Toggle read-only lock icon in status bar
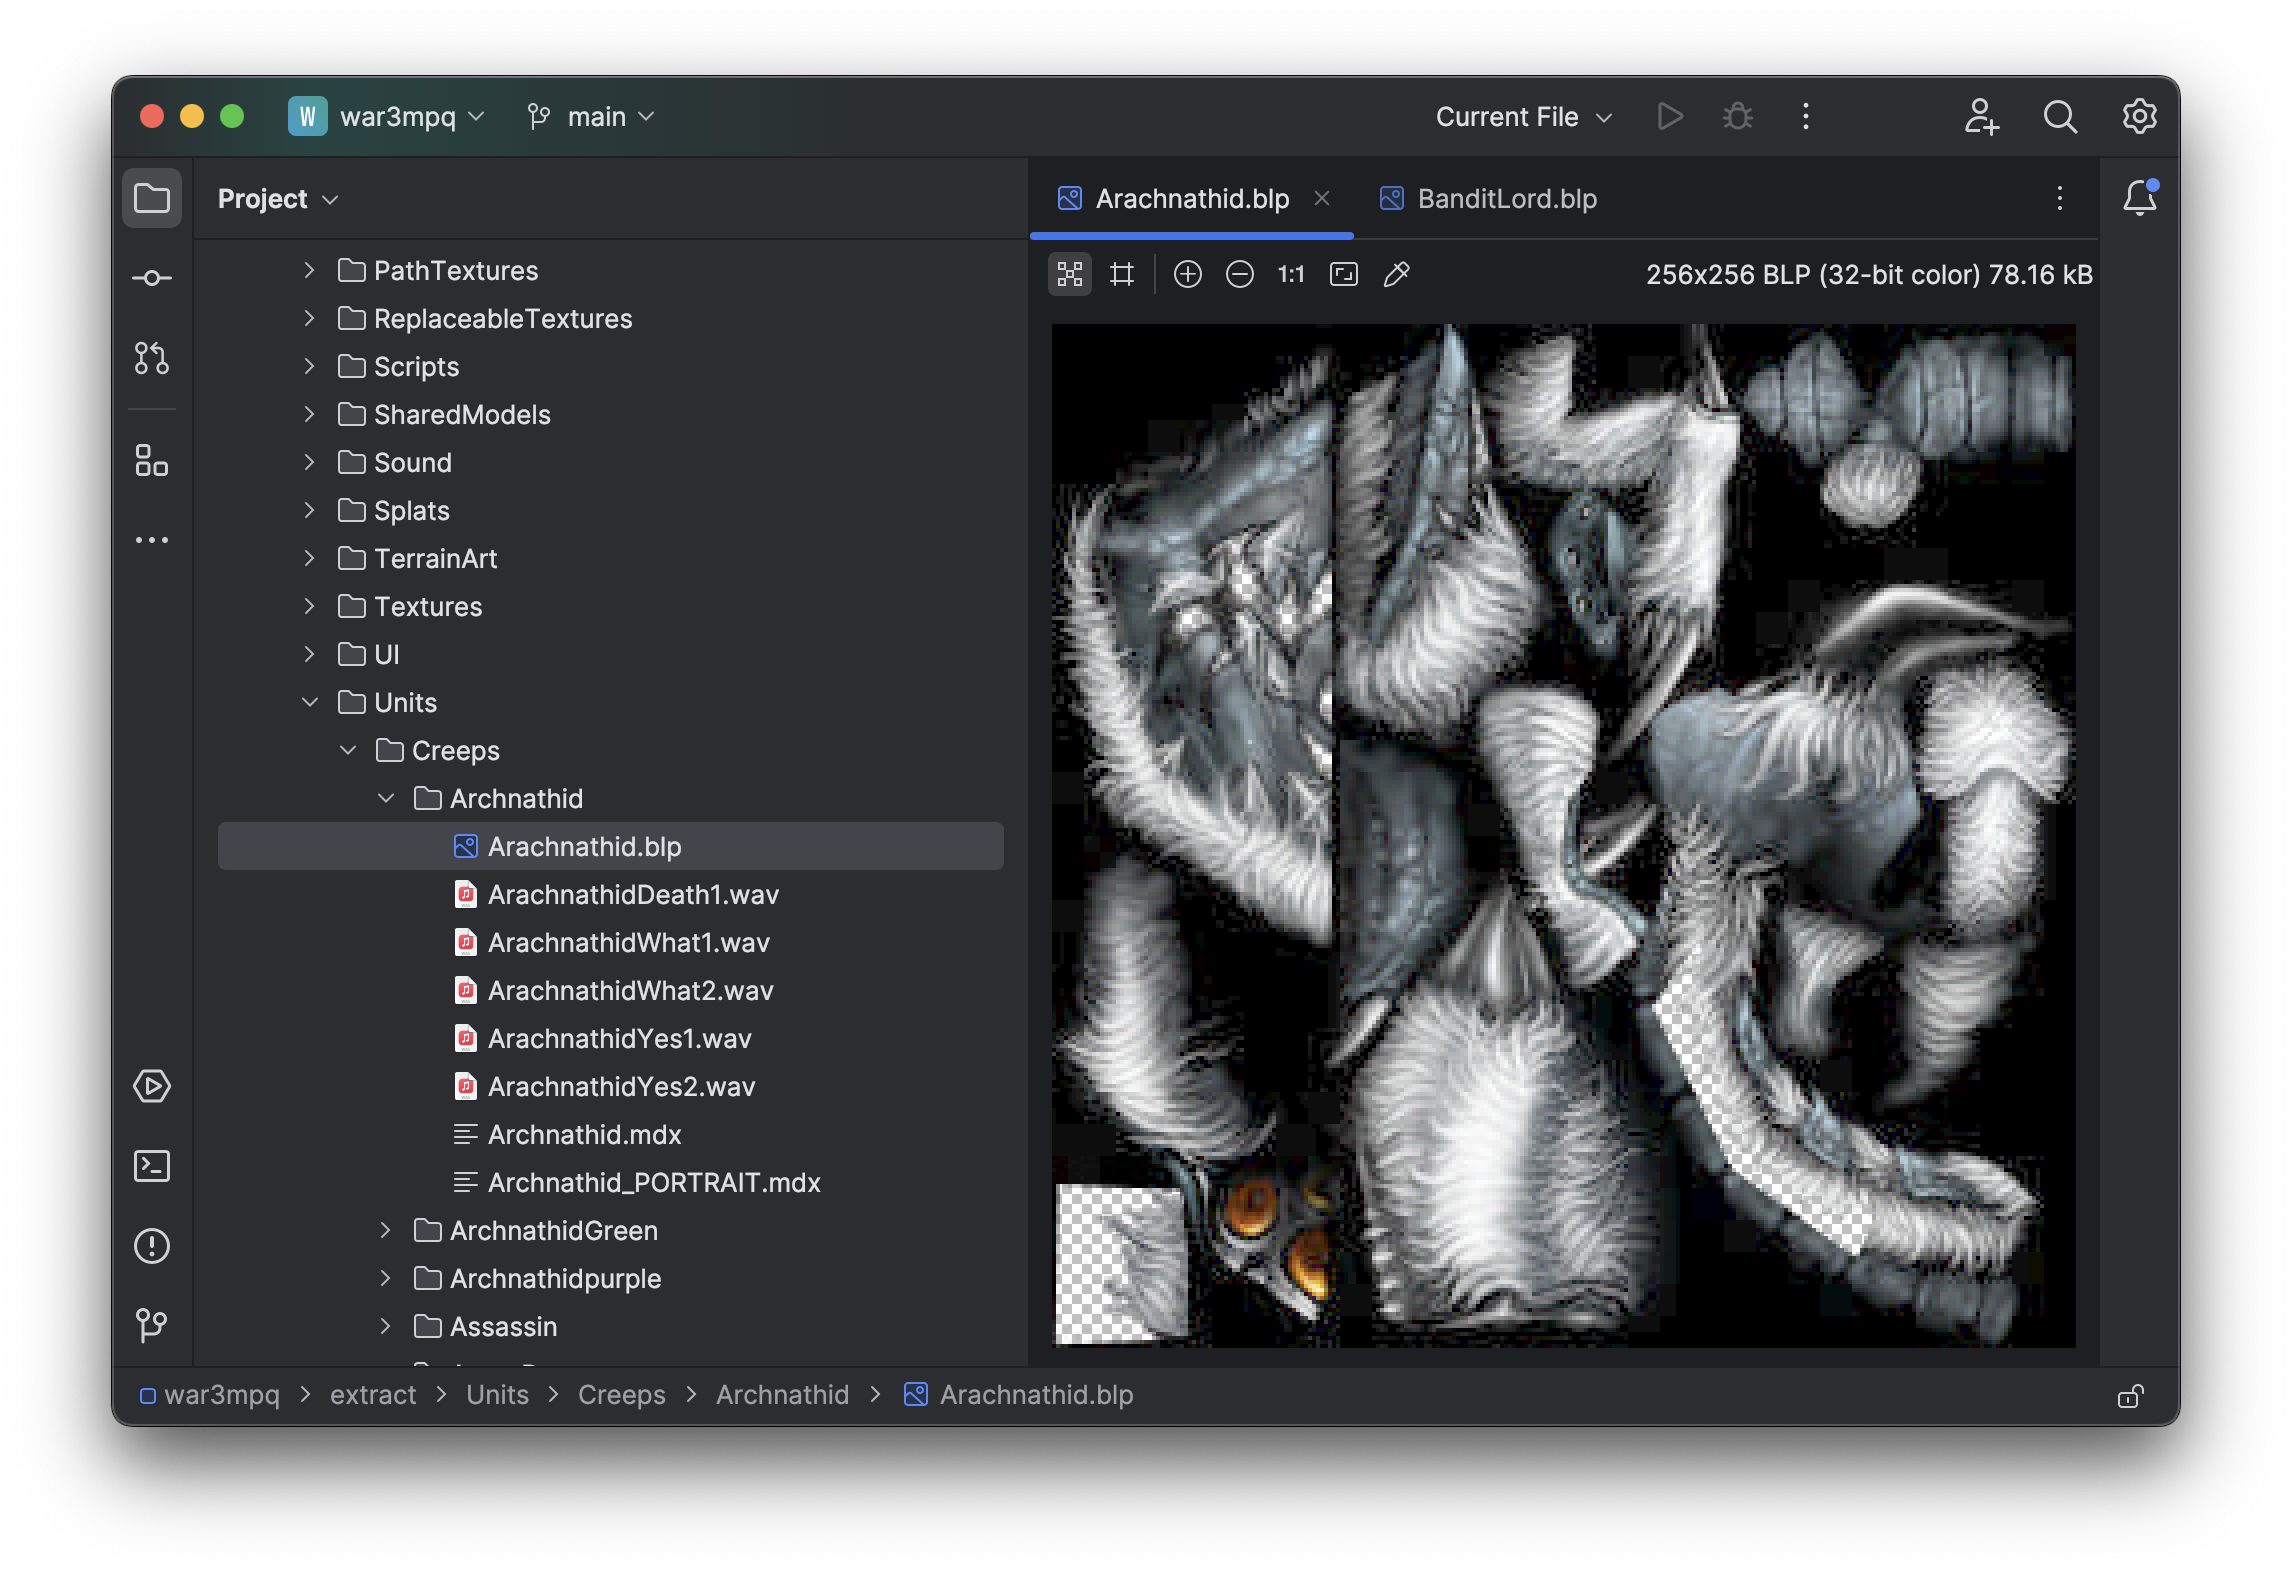Viewport: 2292px width, 1574px height. [x=2131, y=1395]
